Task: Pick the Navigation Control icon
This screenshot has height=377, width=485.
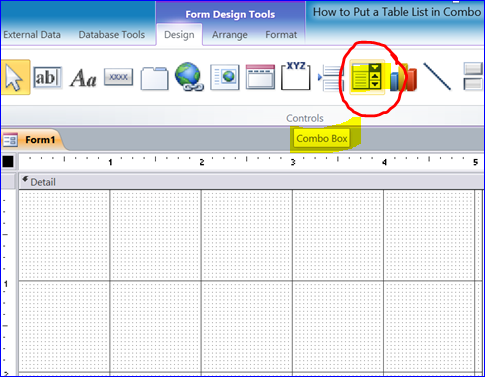Action: (x=260, y=77)
